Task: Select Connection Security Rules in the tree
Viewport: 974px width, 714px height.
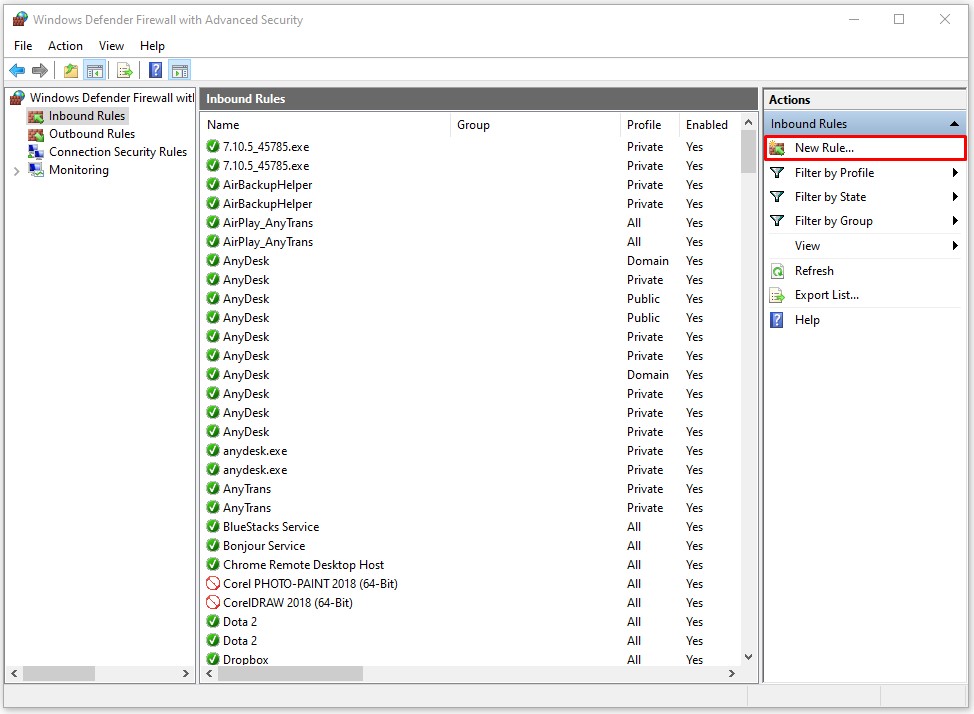Action: tap(118, 152)
